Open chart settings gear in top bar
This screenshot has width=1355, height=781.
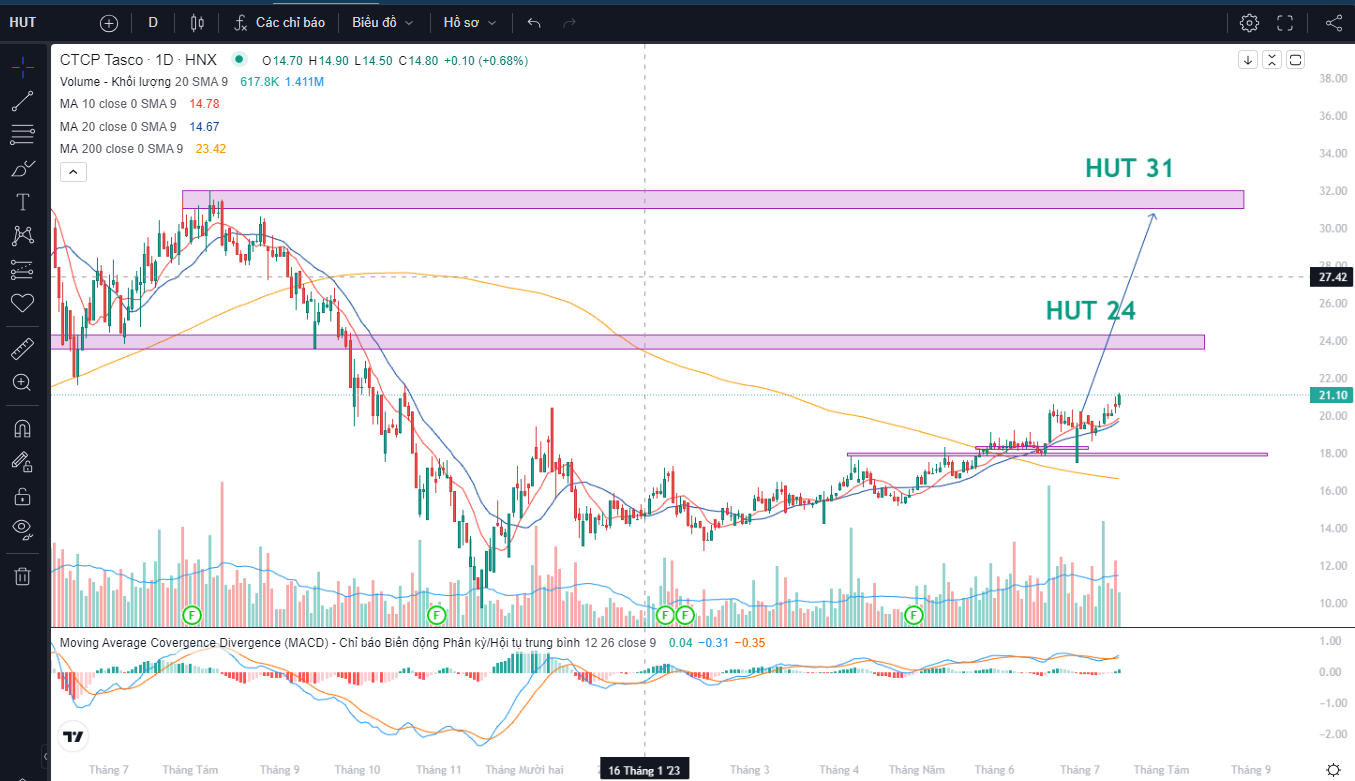pos(1249,22)
